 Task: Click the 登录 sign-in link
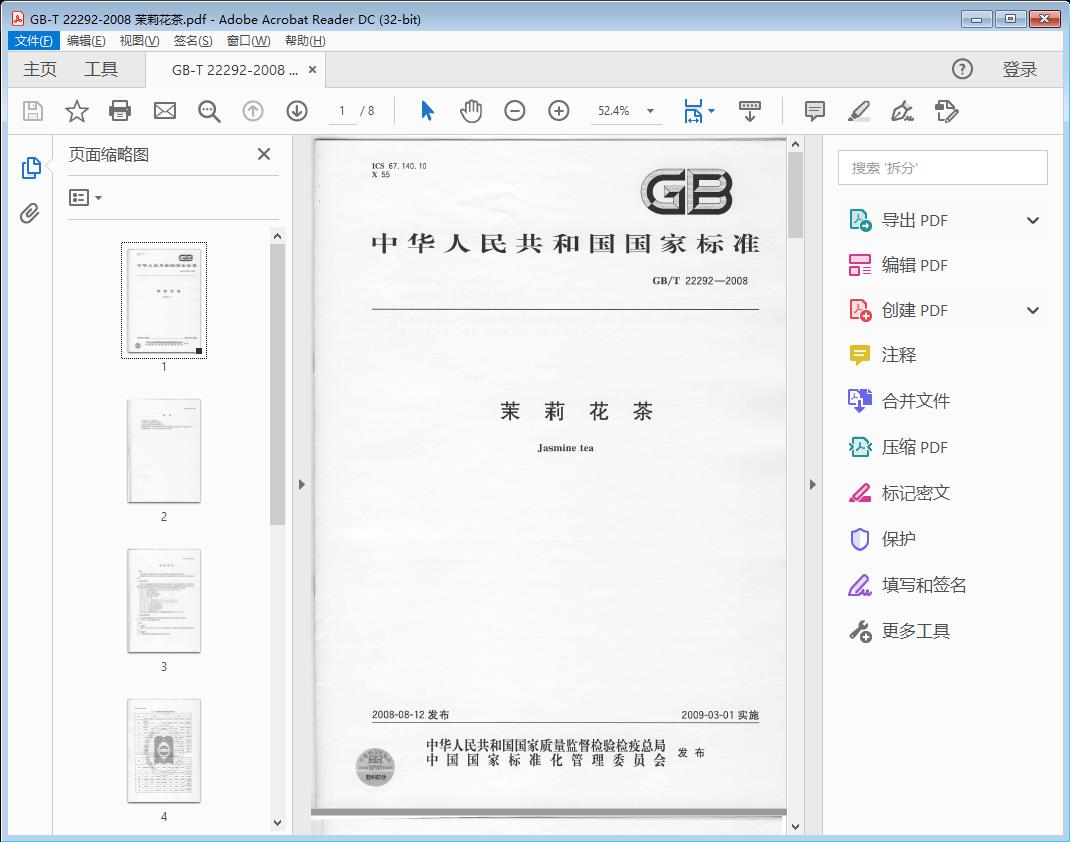pyautogui.click(x=1022, y=69)
